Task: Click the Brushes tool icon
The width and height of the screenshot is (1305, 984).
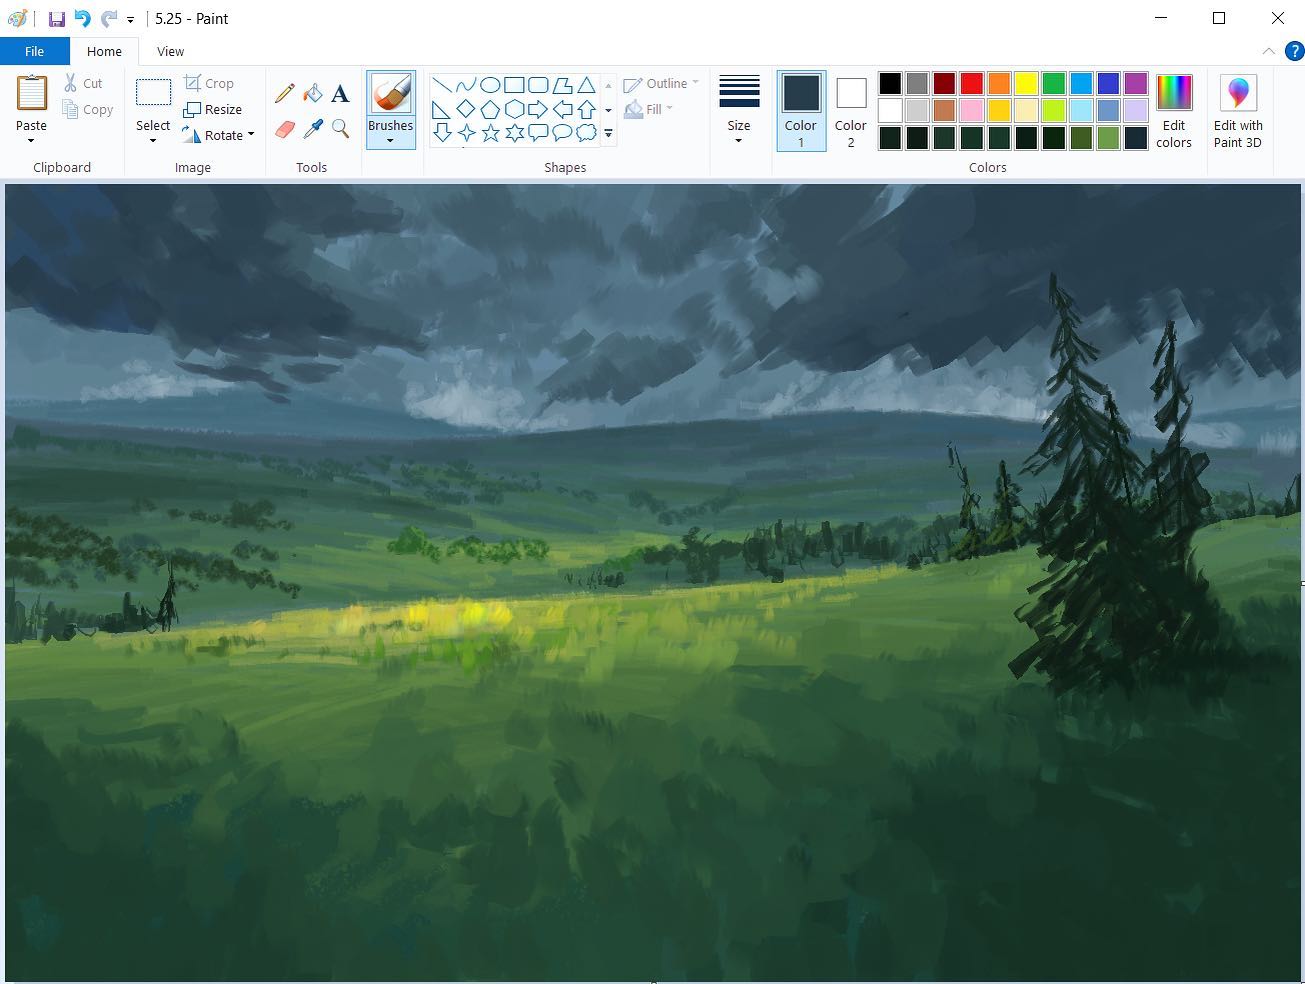Action: (390, 94)
